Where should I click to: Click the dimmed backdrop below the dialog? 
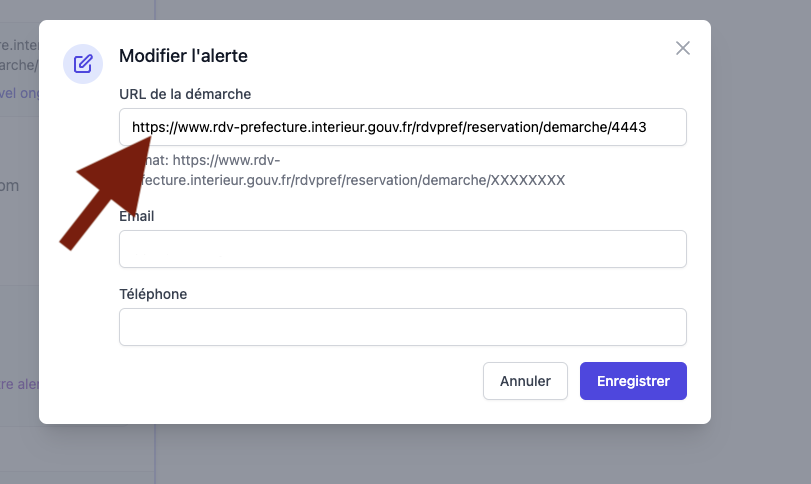click(x=414, y=455)
